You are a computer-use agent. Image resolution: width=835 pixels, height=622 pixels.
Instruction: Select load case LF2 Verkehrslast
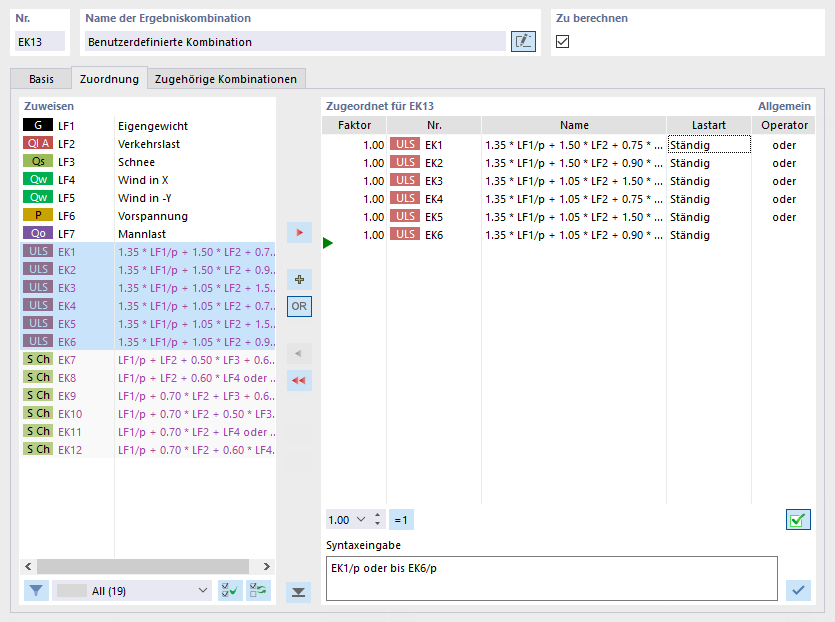point(148,144)
